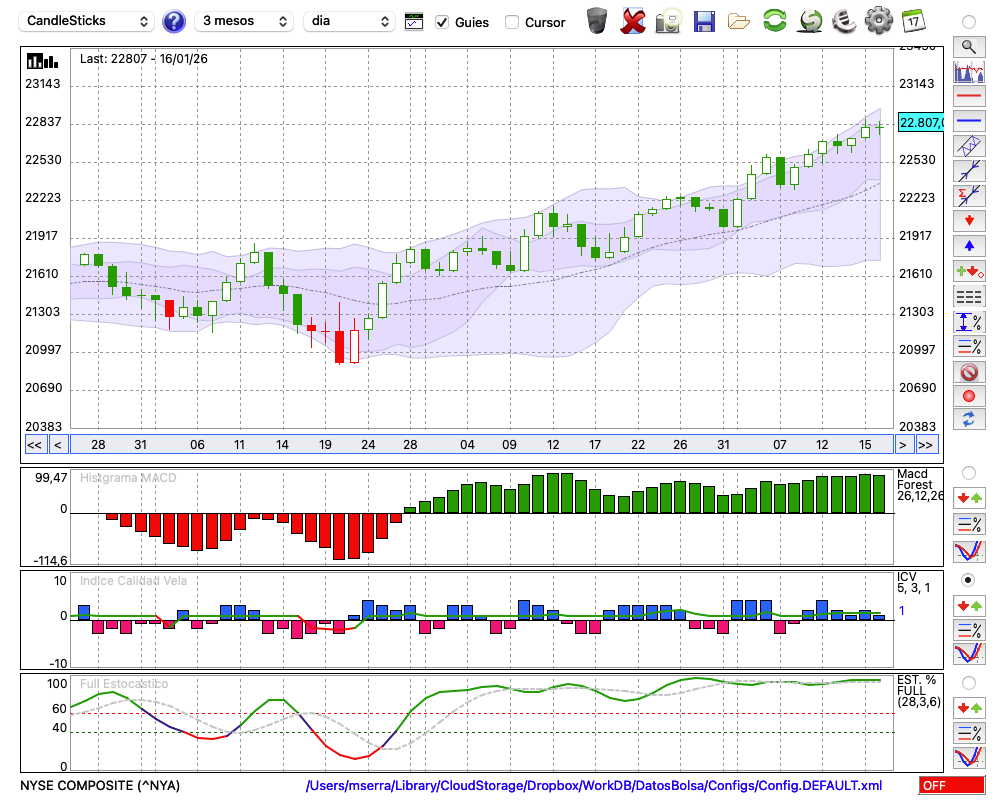Toggle the Guies checkbox
Viewport: 1000px width, 800px height.
click(442, 22)
